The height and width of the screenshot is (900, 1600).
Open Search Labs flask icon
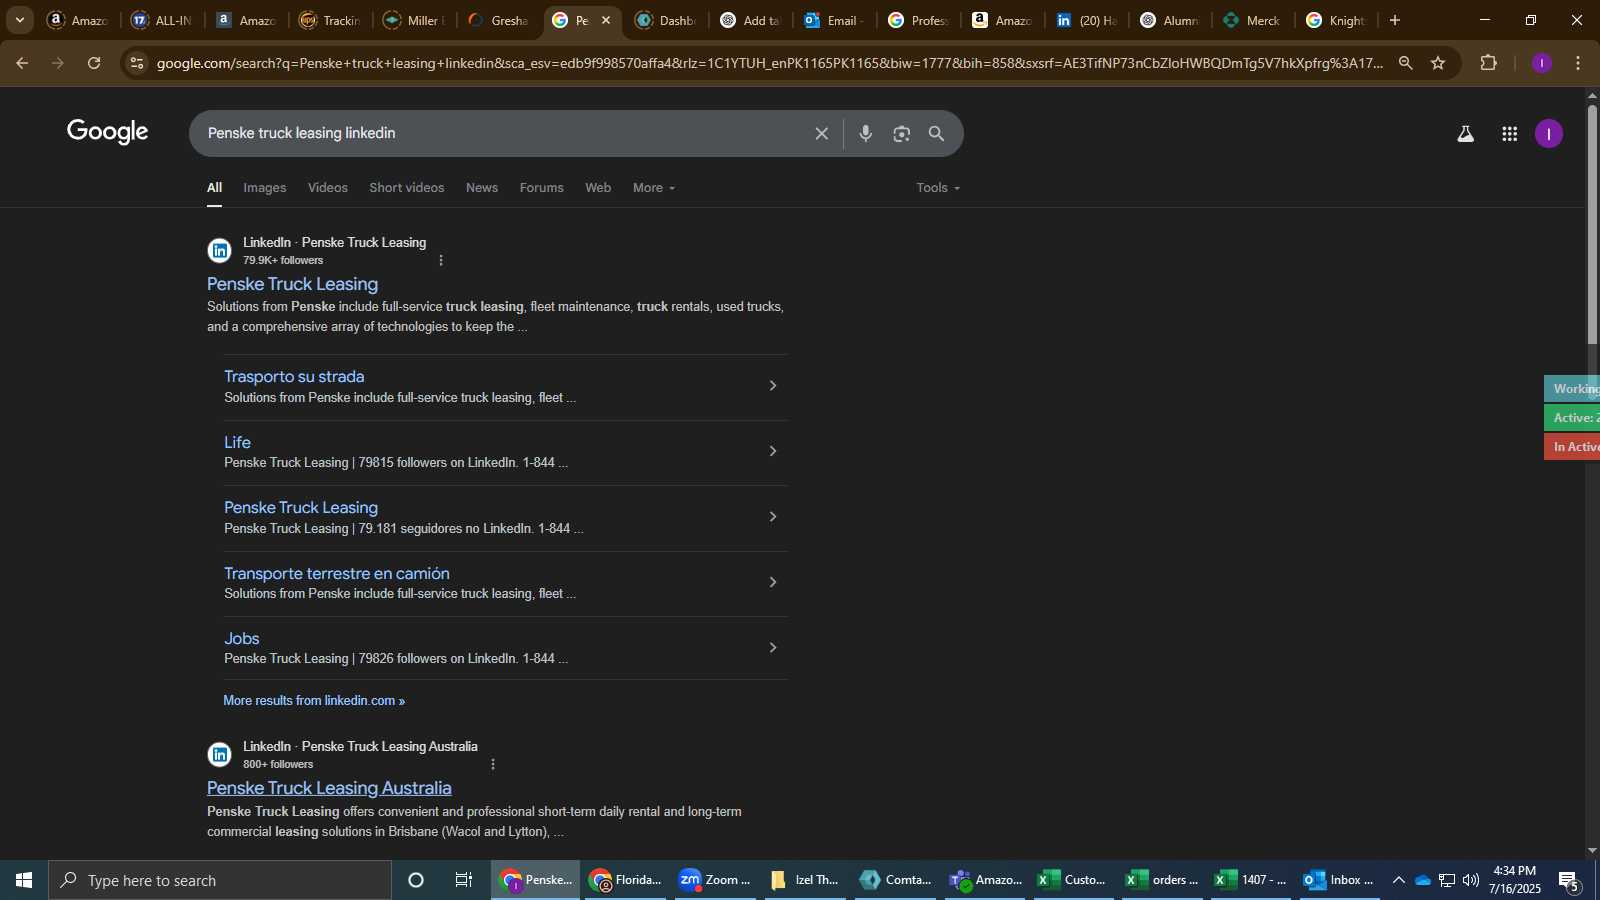pyautogui.click(x=1465, y=133)
